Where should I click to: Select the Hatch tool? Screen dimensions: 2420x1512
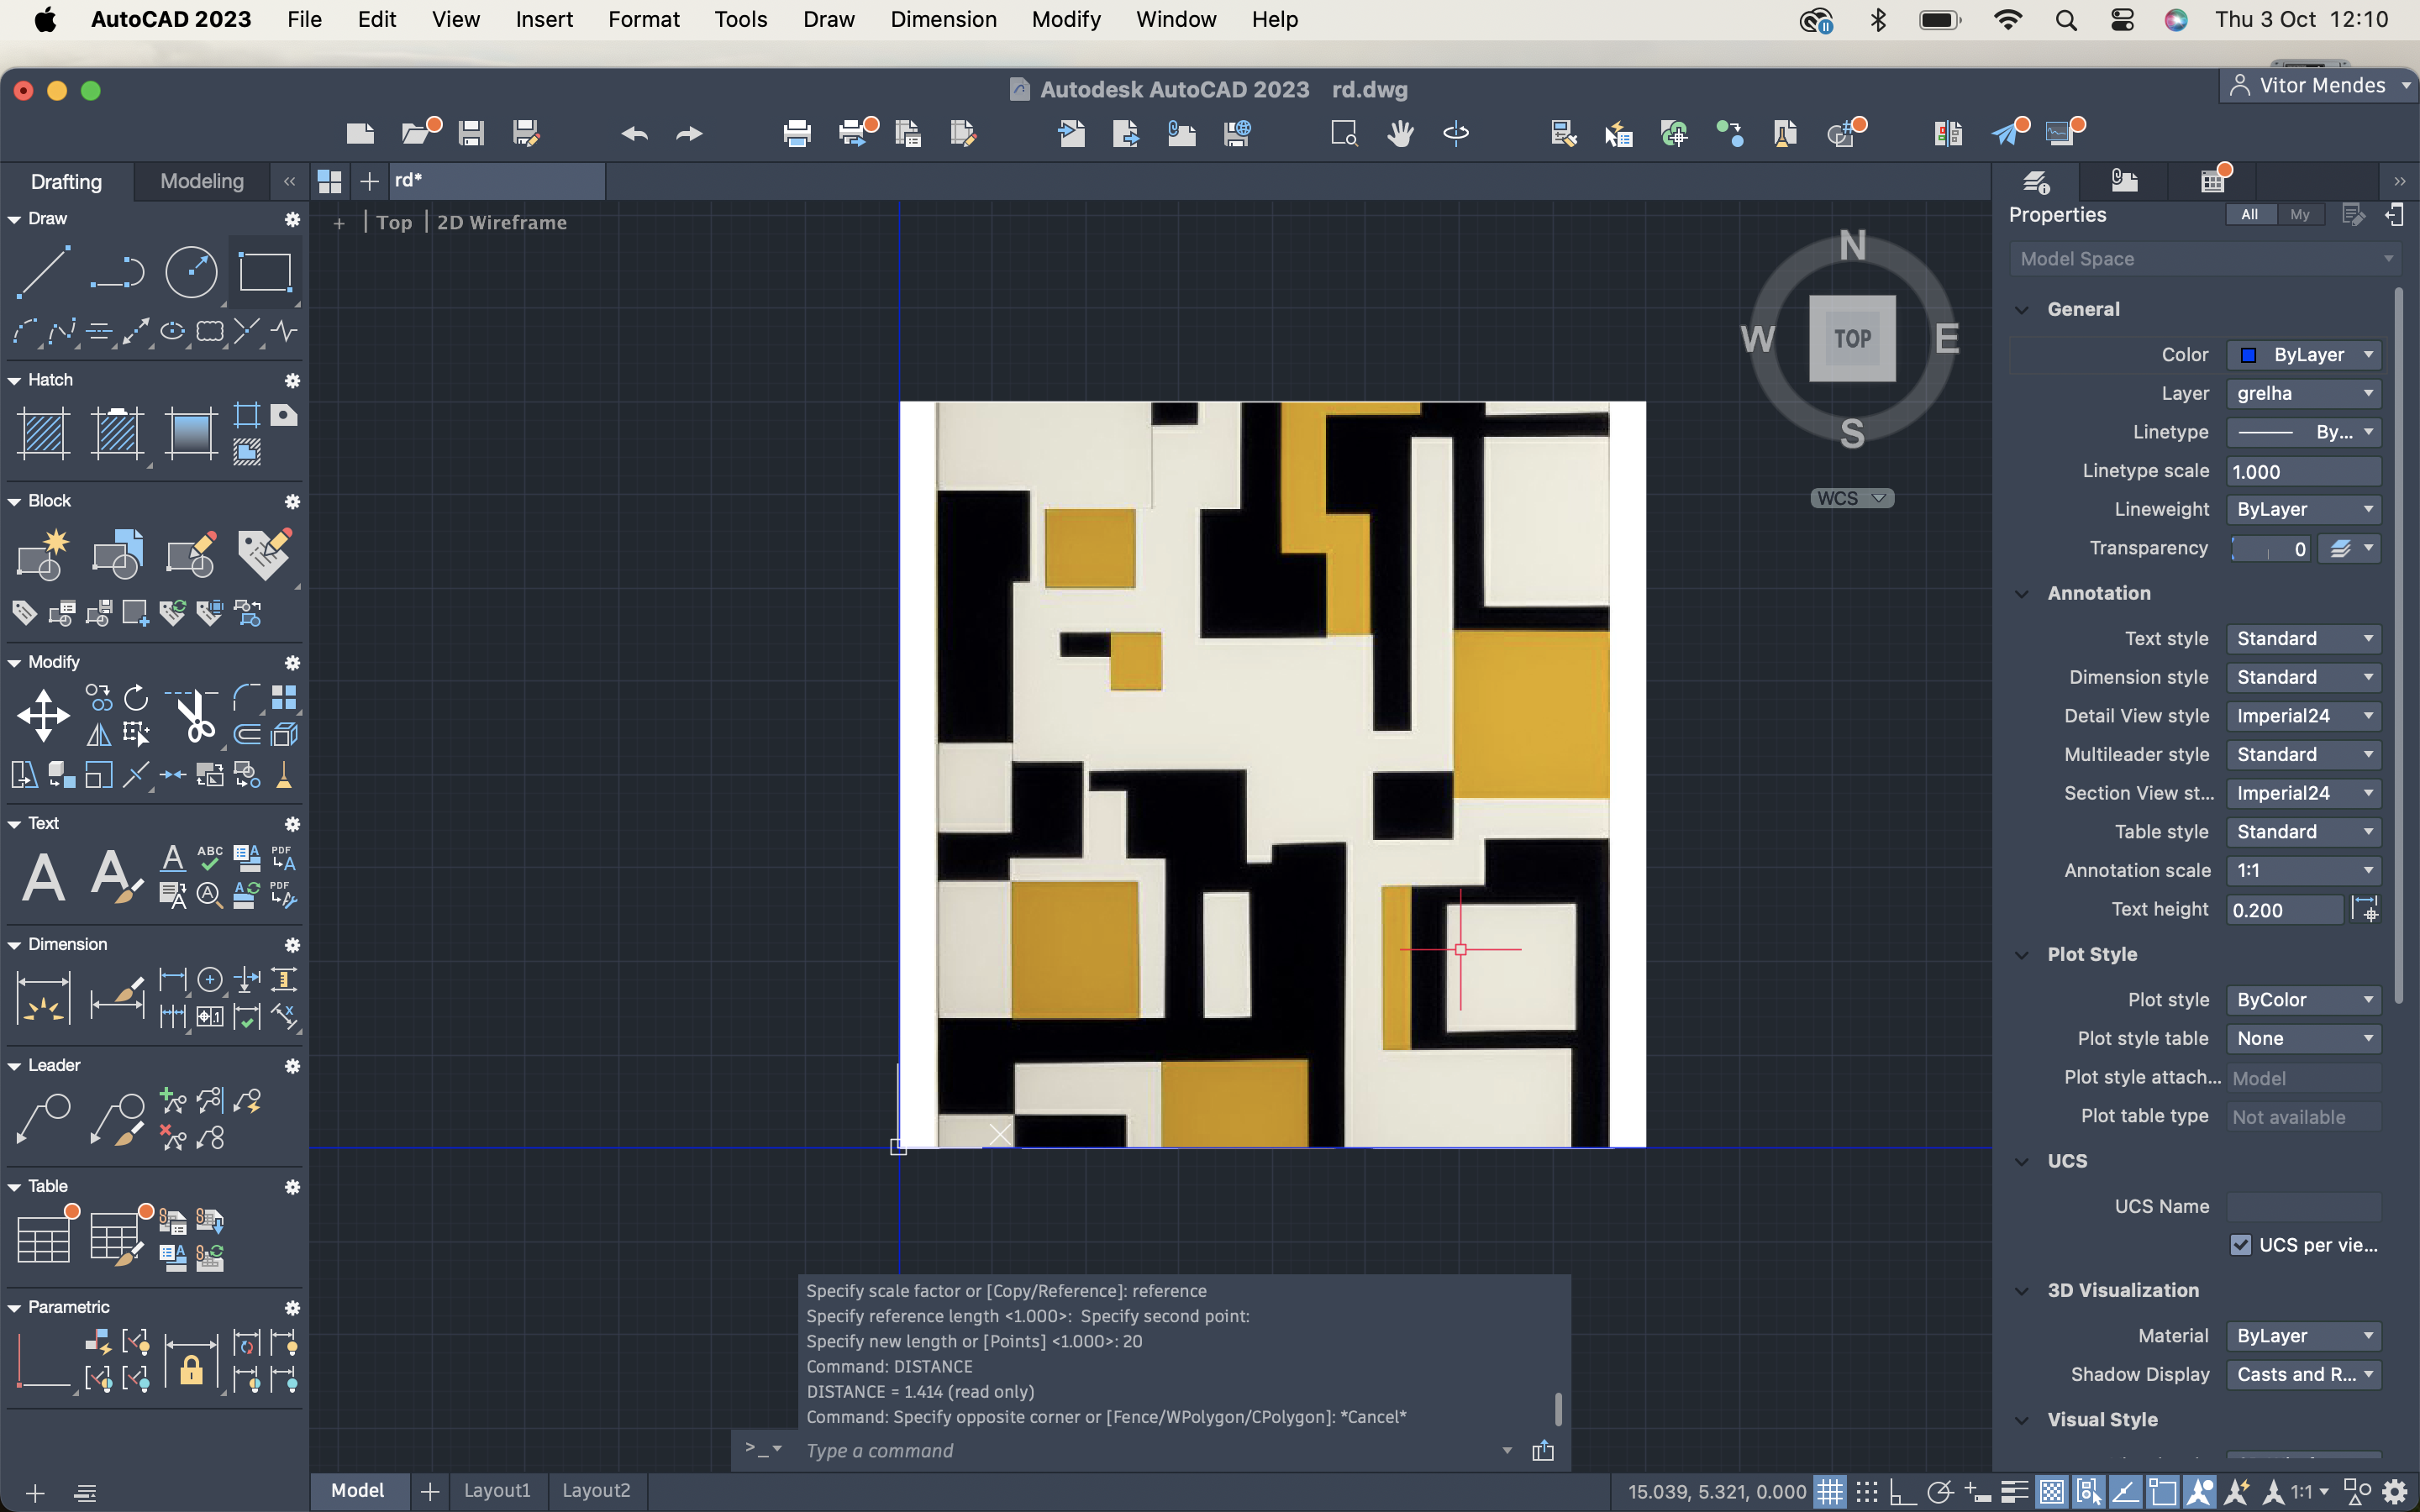point(43,433)
